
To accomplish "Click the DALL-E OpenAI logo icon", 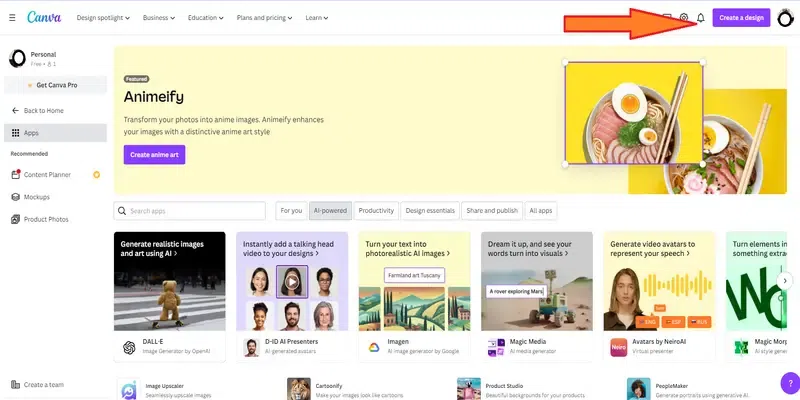I will (129, 347).
